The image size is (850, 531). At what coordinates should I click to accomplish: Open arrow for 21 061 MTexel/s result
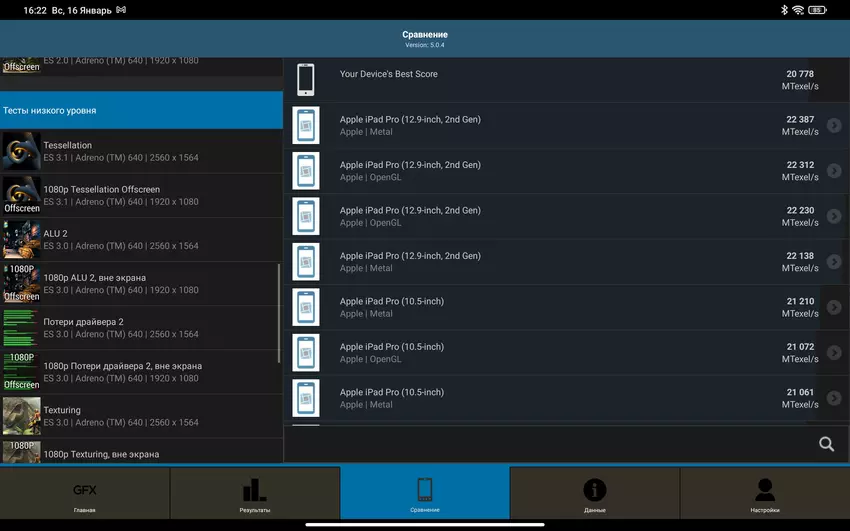(x=834, y=398)
